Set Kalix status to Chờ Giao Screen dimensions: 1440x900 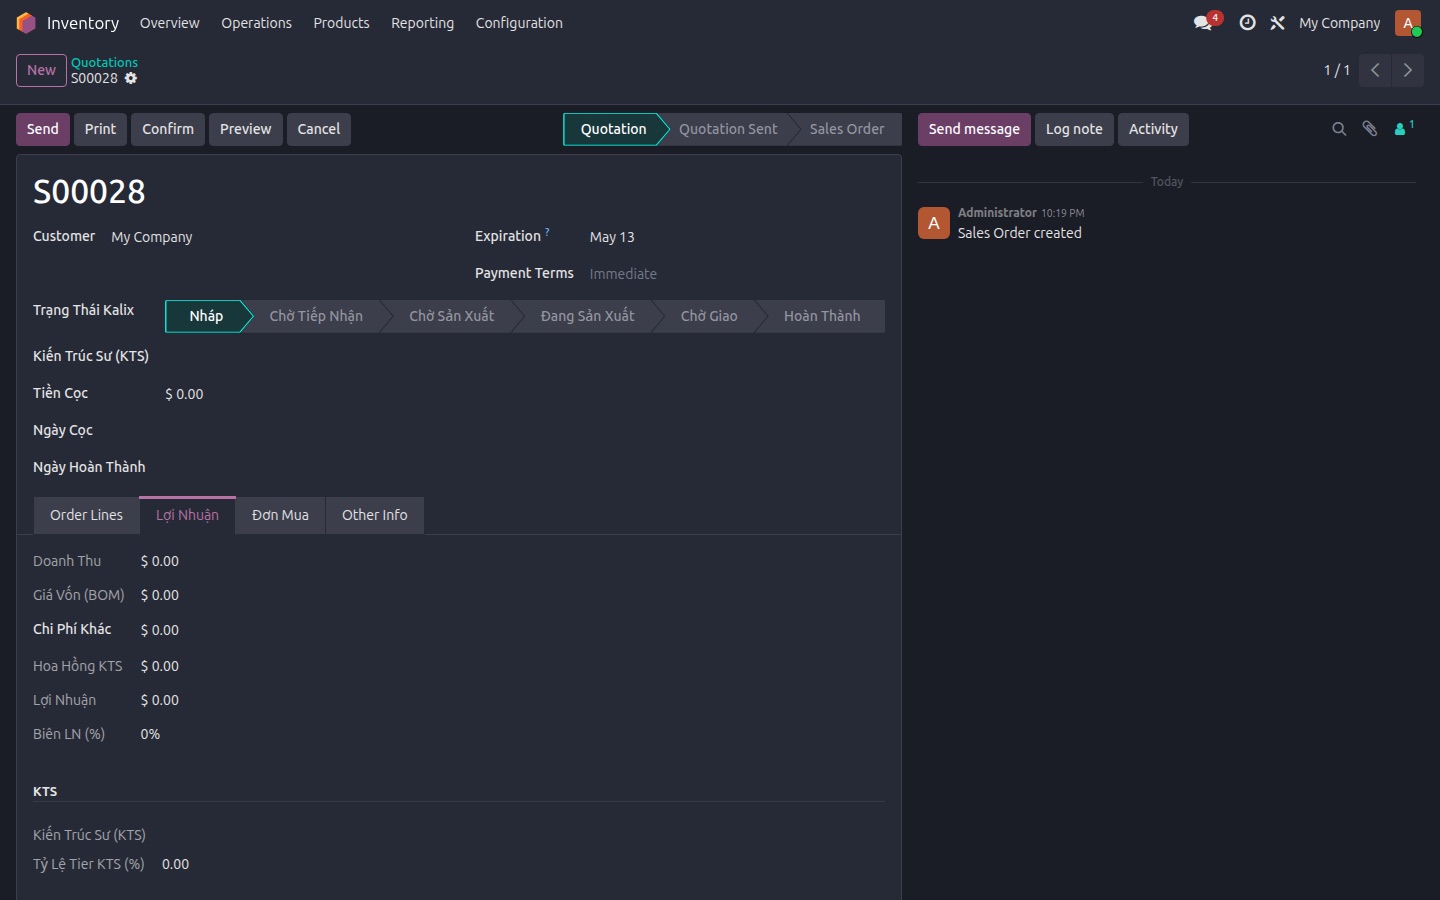(x=709, y=316)
